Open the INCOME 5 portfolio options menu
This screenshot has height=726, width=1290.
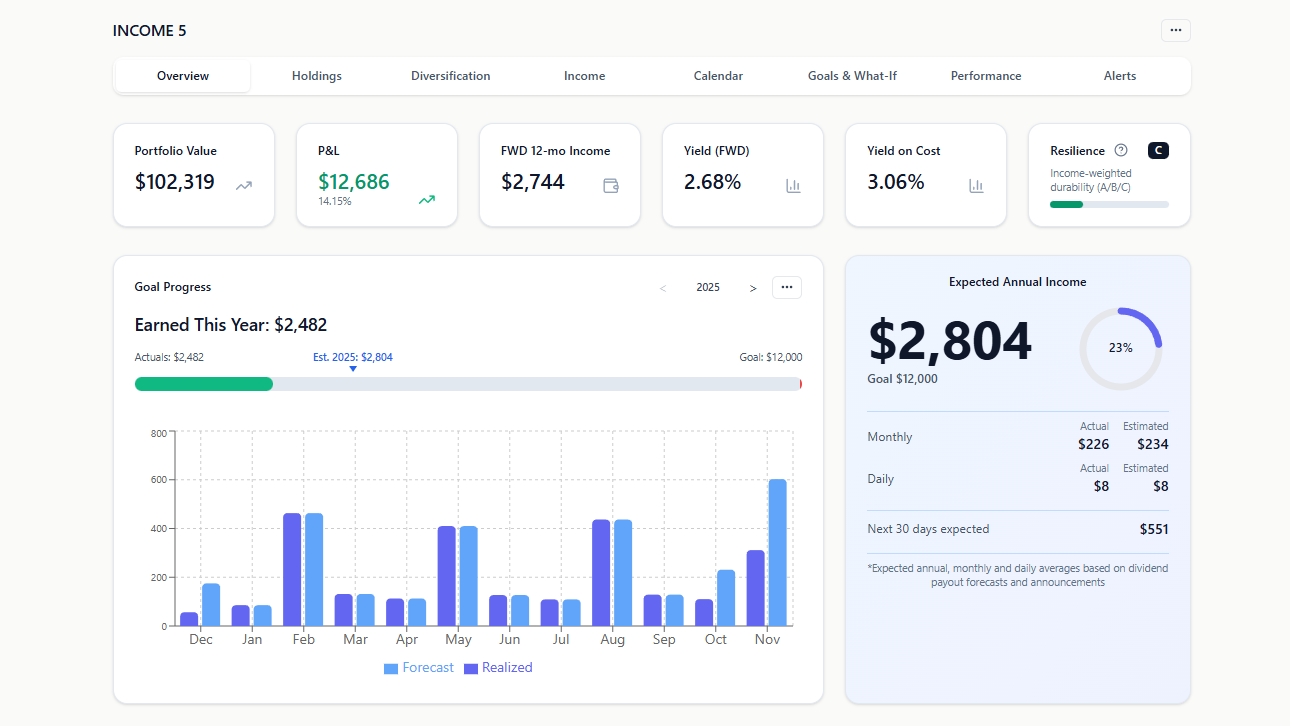pos(1175,31)
